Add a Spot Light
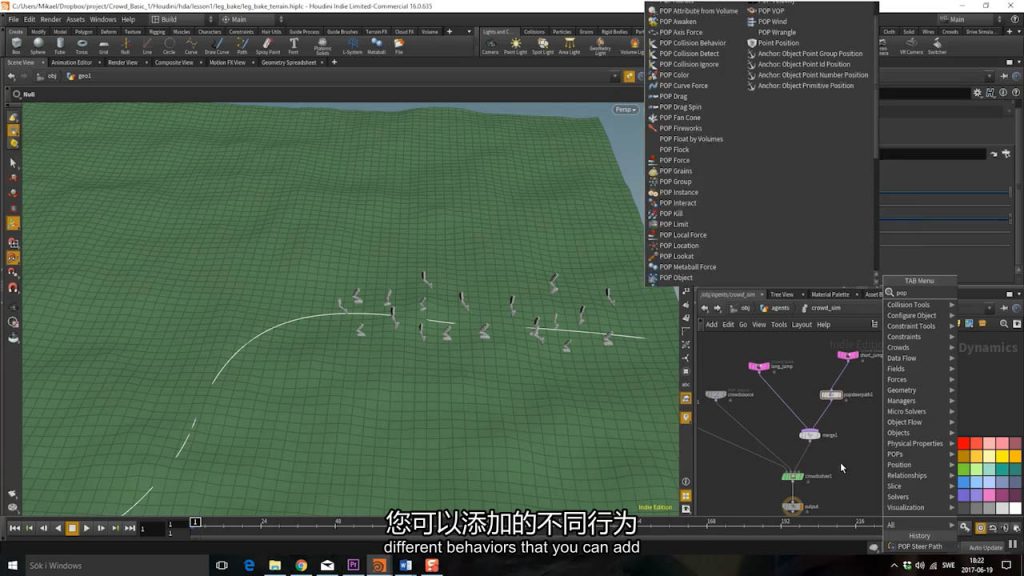Viewport: 1024px width, 576px height. click(543, 46)
